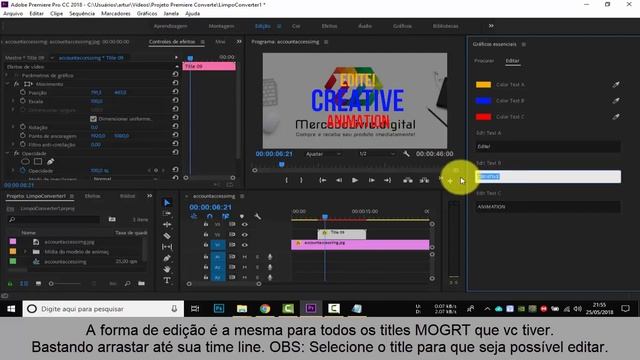Click the Lift button in Program monitor
This screenshot has height=360, width=640.
point(407,180)
